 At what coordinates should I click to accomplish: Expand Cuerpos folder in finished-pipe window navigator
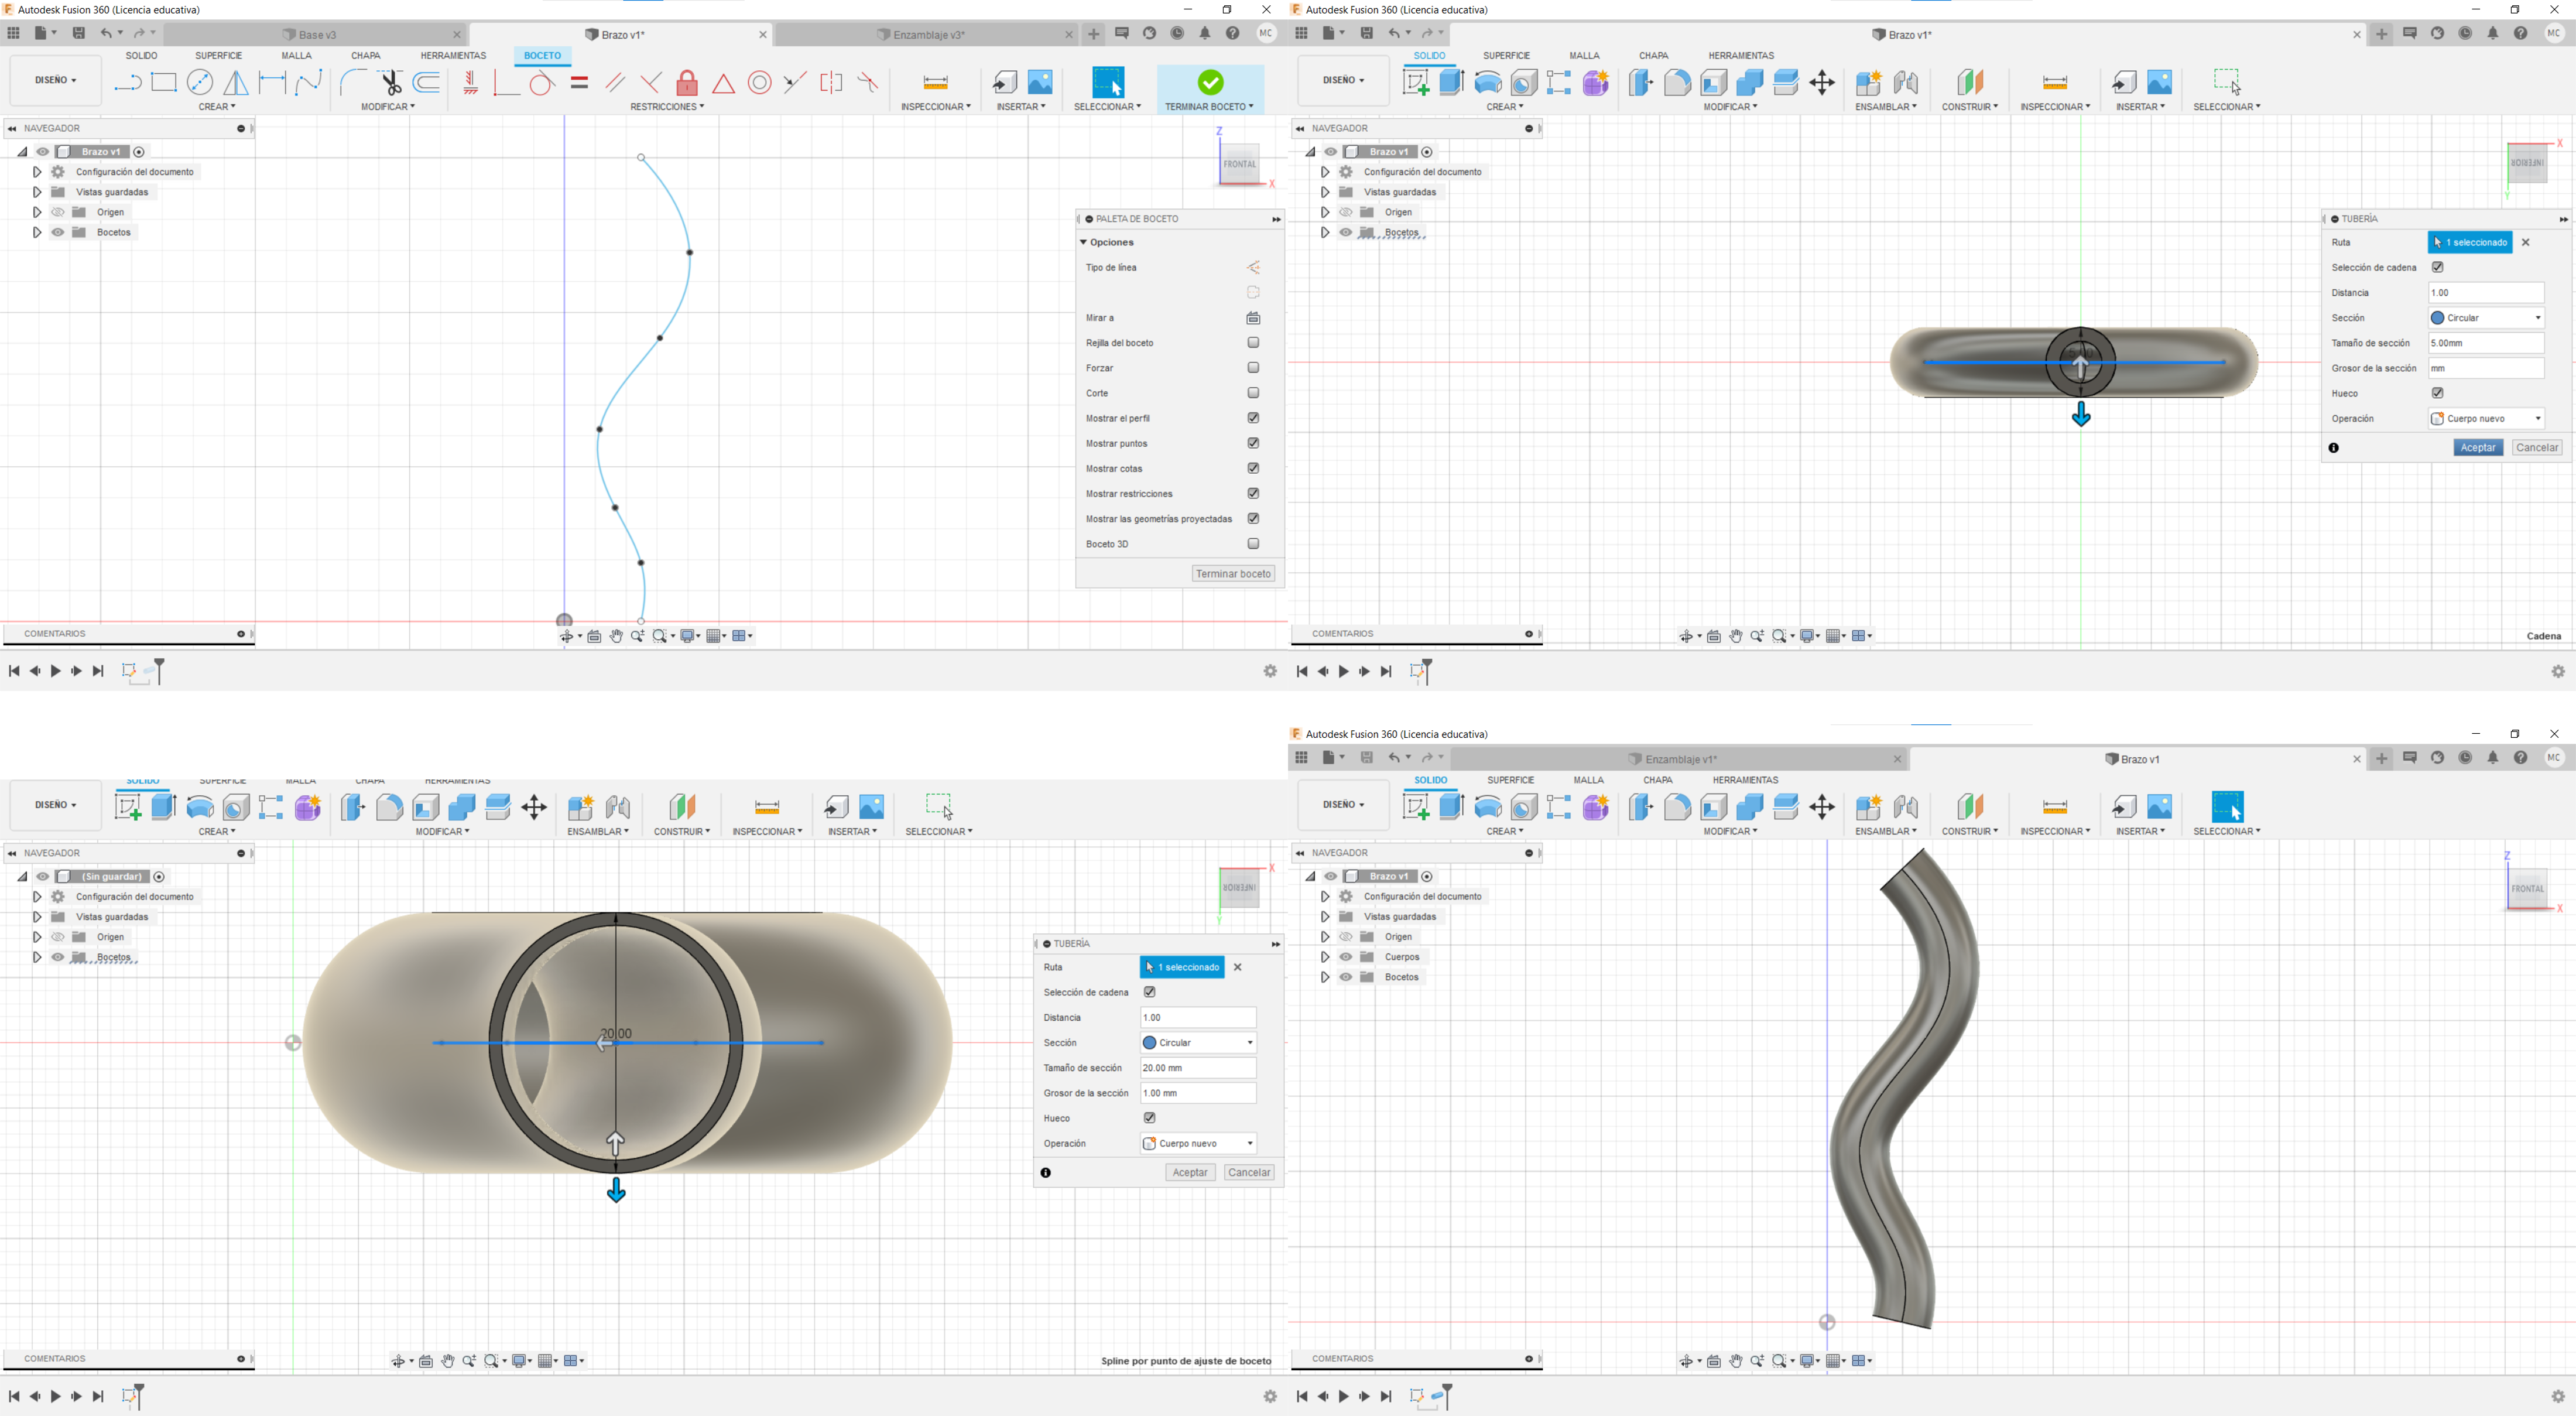pyautogui.click(x=1325, y=957)
